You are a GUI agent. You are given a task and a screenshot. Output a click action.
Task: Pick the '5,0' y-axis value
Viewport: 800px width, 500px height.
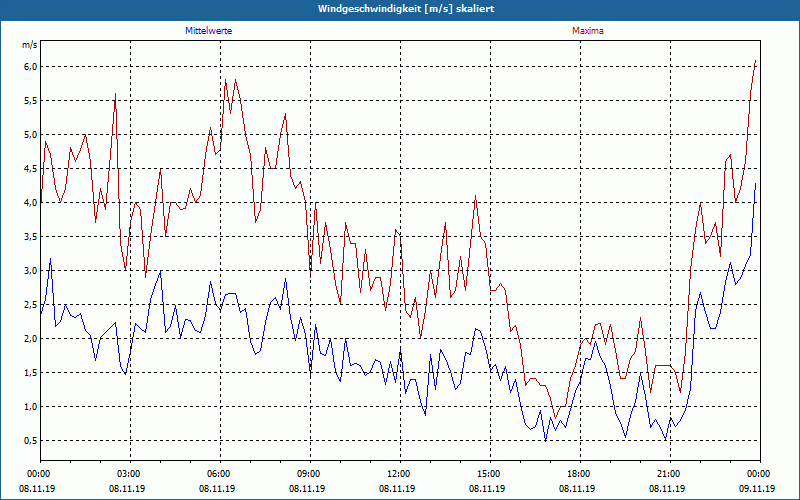point(30,135)
